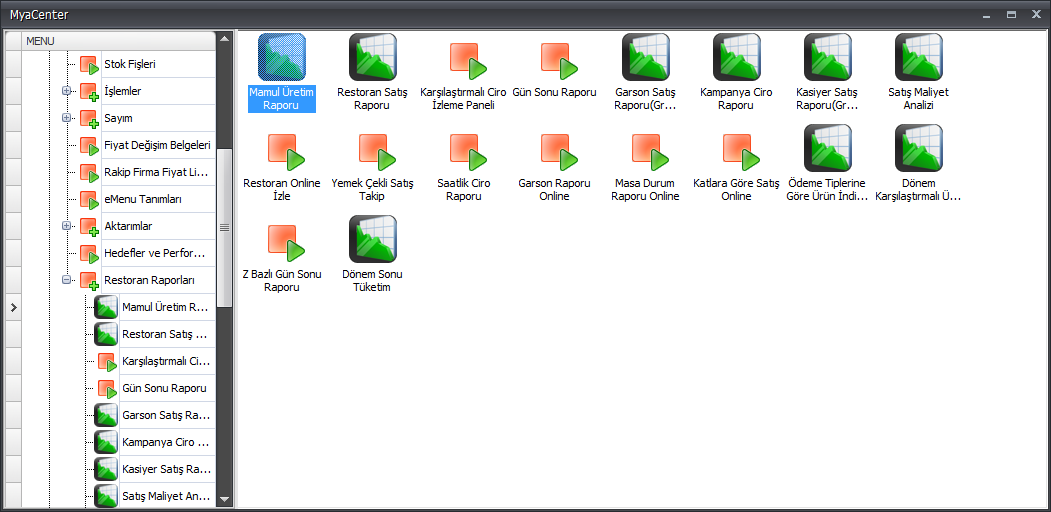This screenshot has width=1051, height=512.
Task: Expand the Aktarımlar tree node
Action: click(x=66, y=226)
